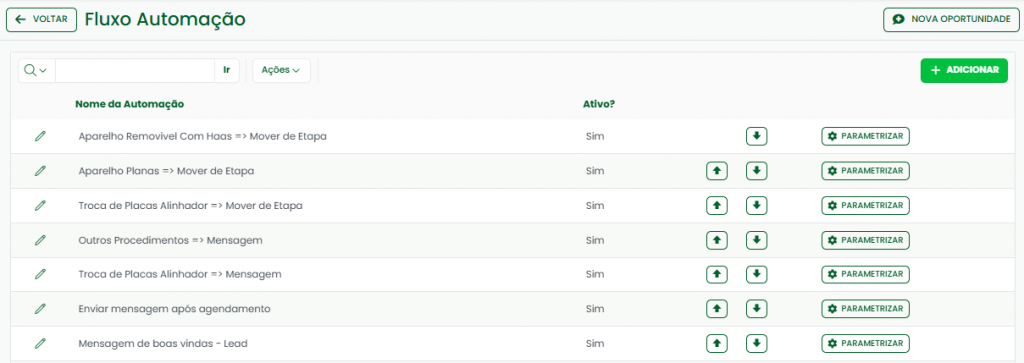Open the search column selector dropdown
The width and height of the screenshot is (1024, 363).
[x=37, y=71]
